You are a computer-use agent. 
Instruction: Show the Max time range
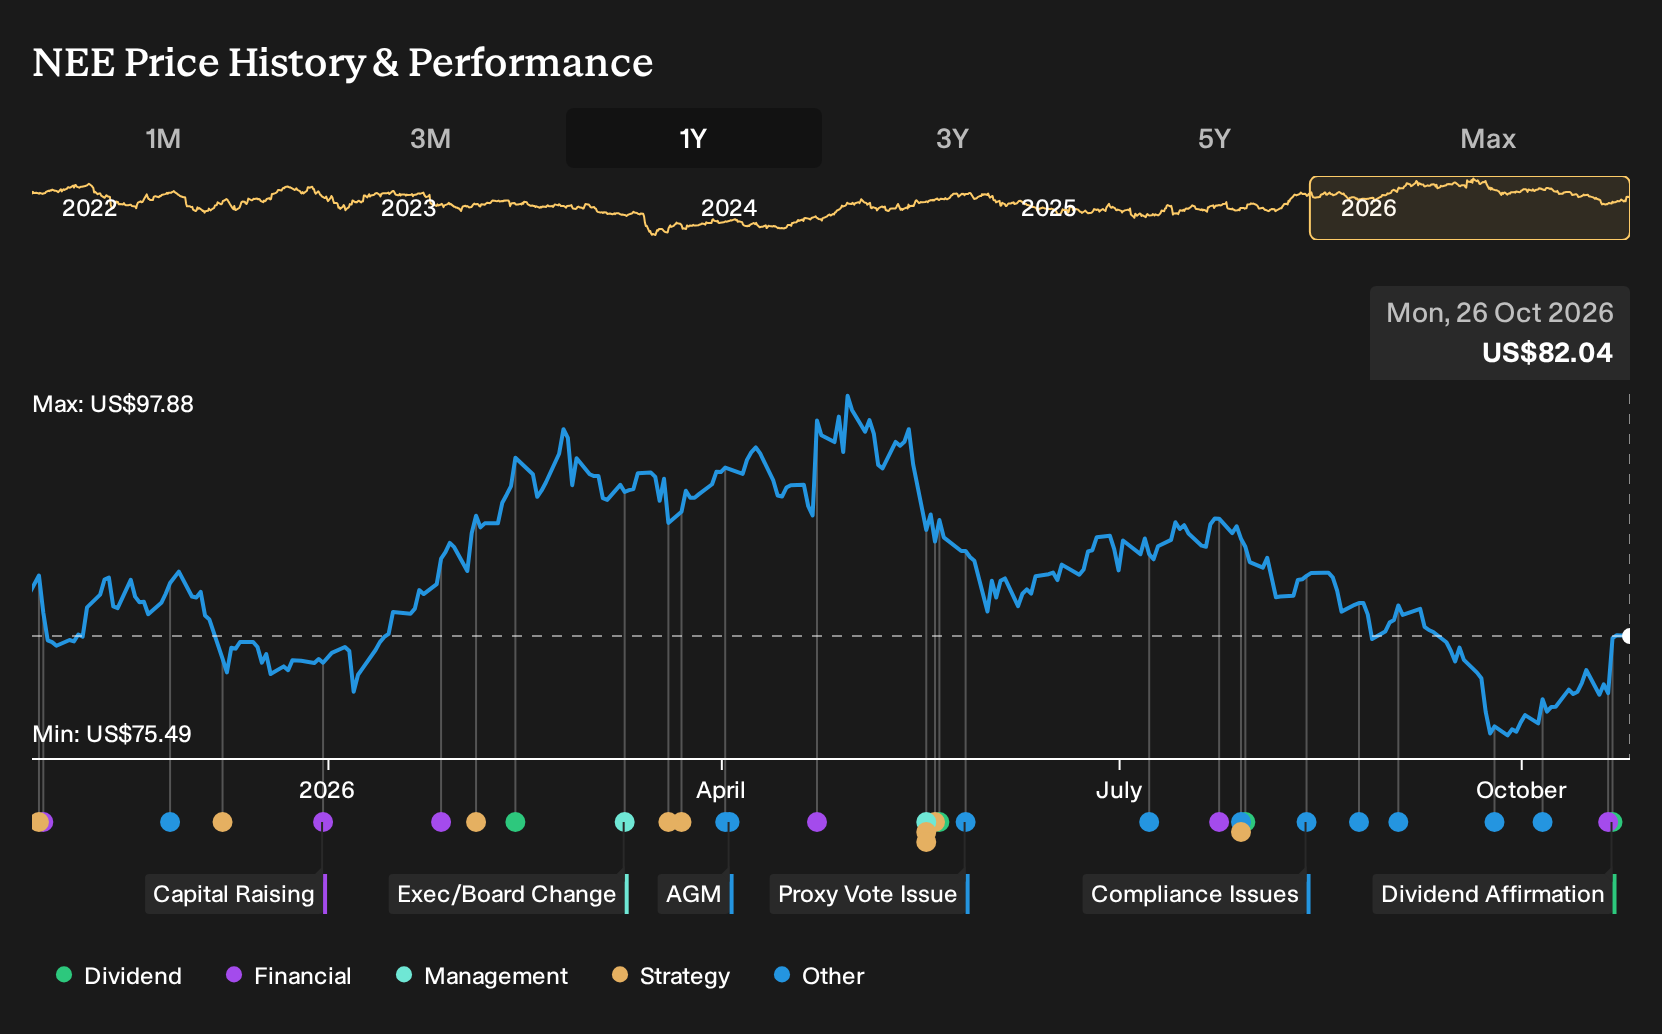pos(1488,138)
